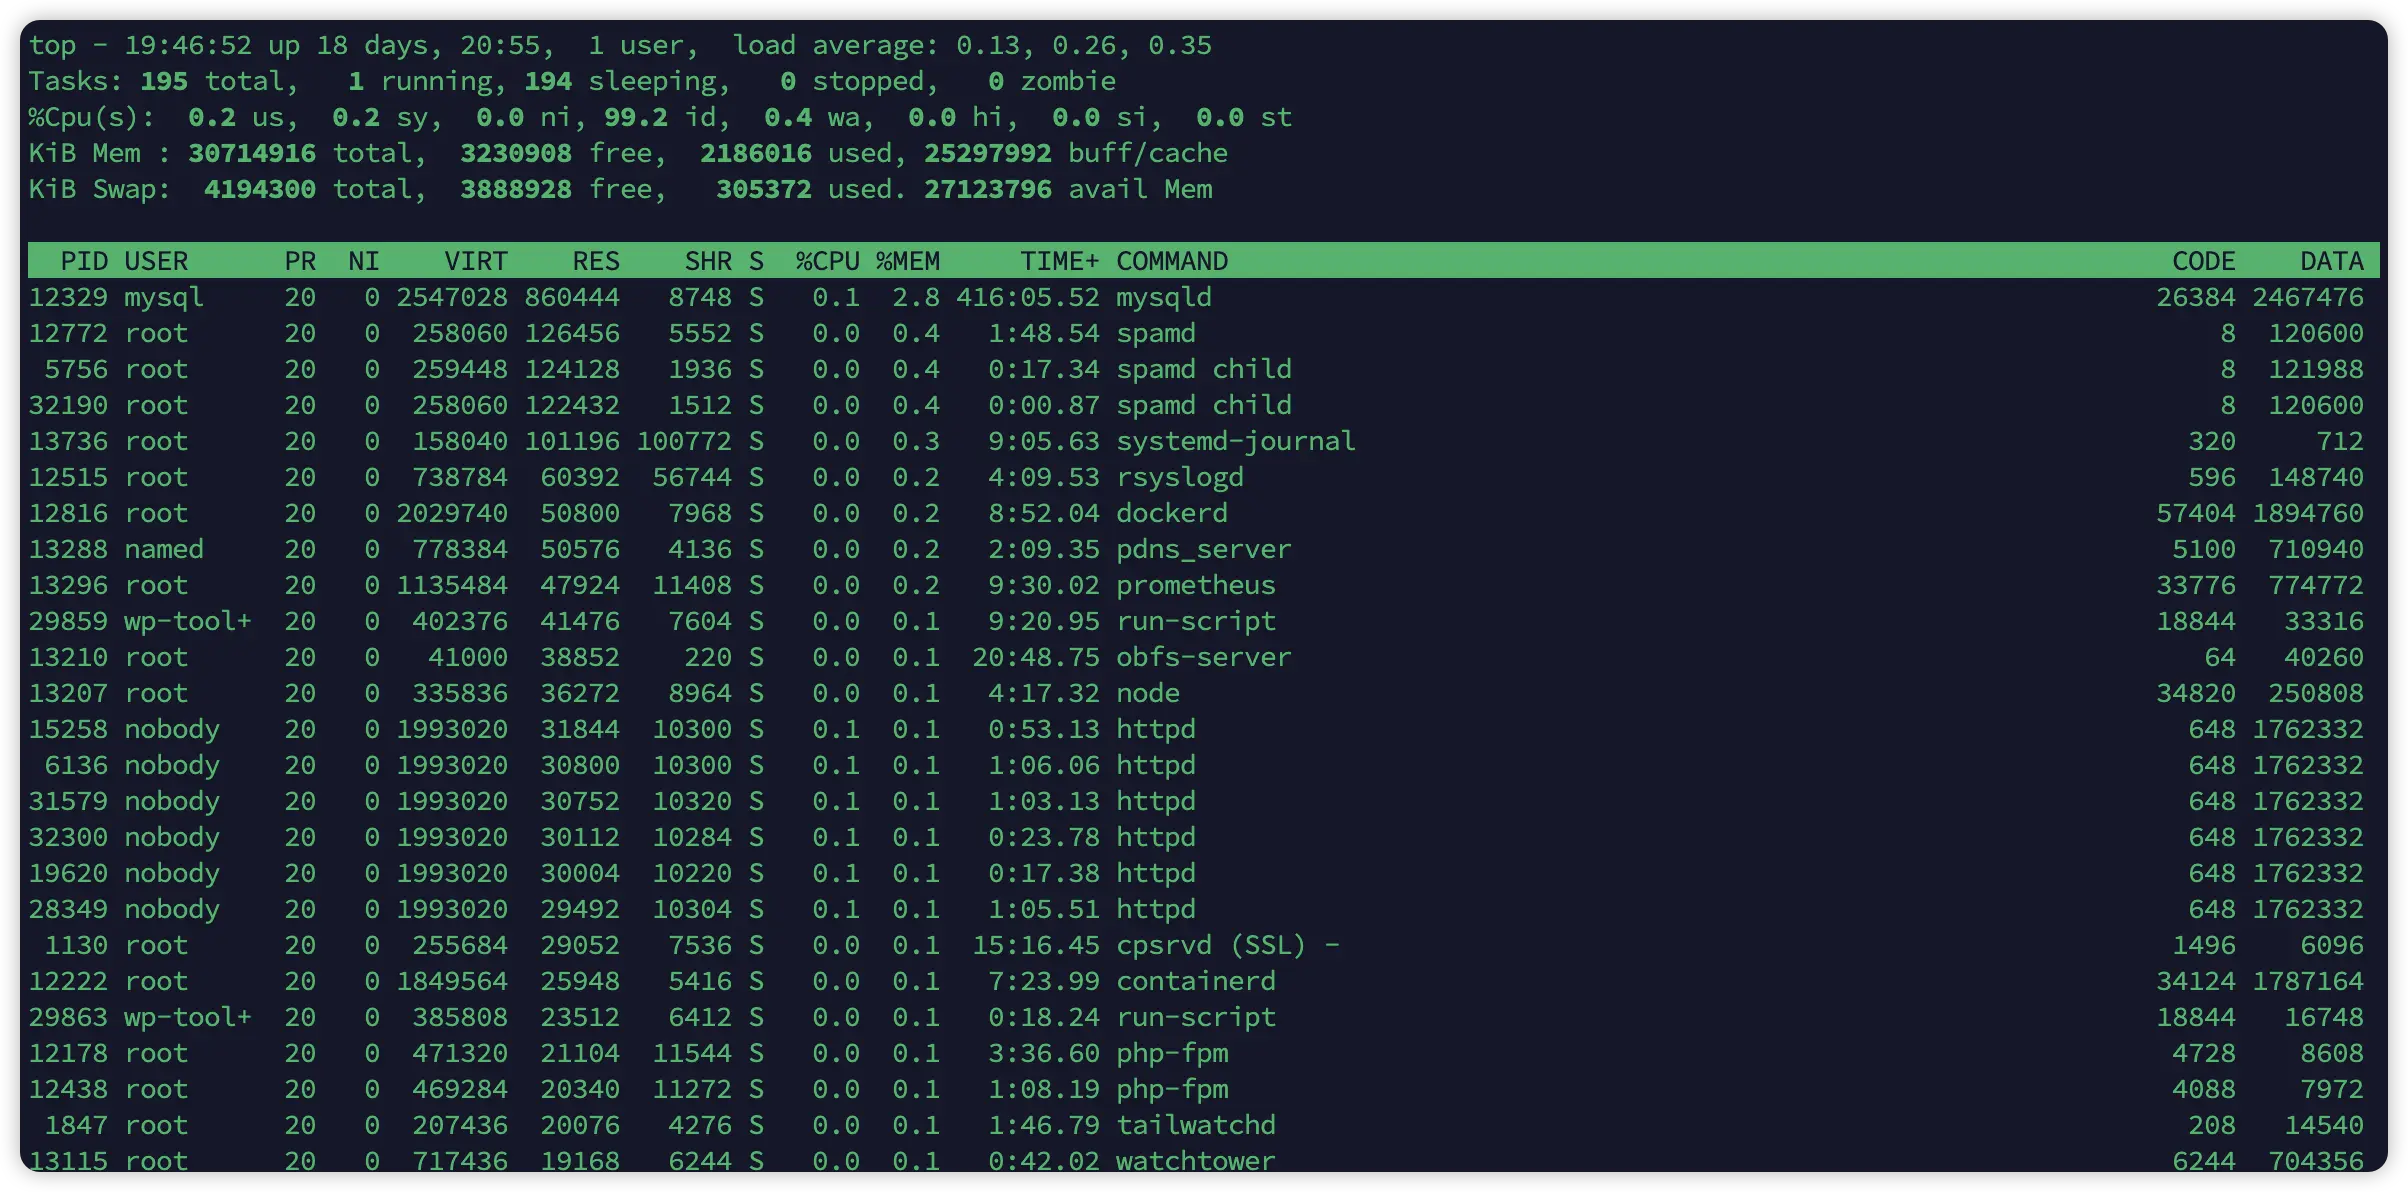Image resolution: width=2408 pixels, height=1192 pixels.
Task: Select the watchtower process name
Action: [1195, 1161]
